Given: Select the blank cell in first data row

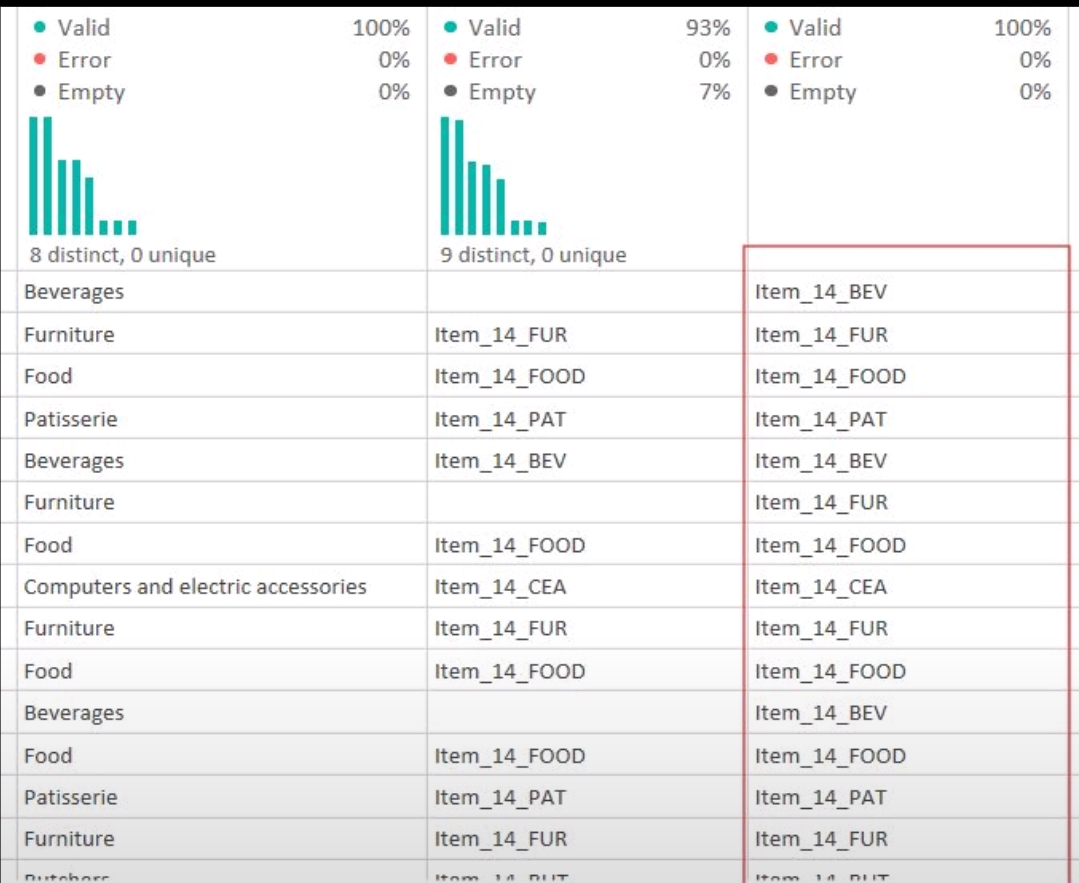Looking at the screenshot, I should click(587, 292).
